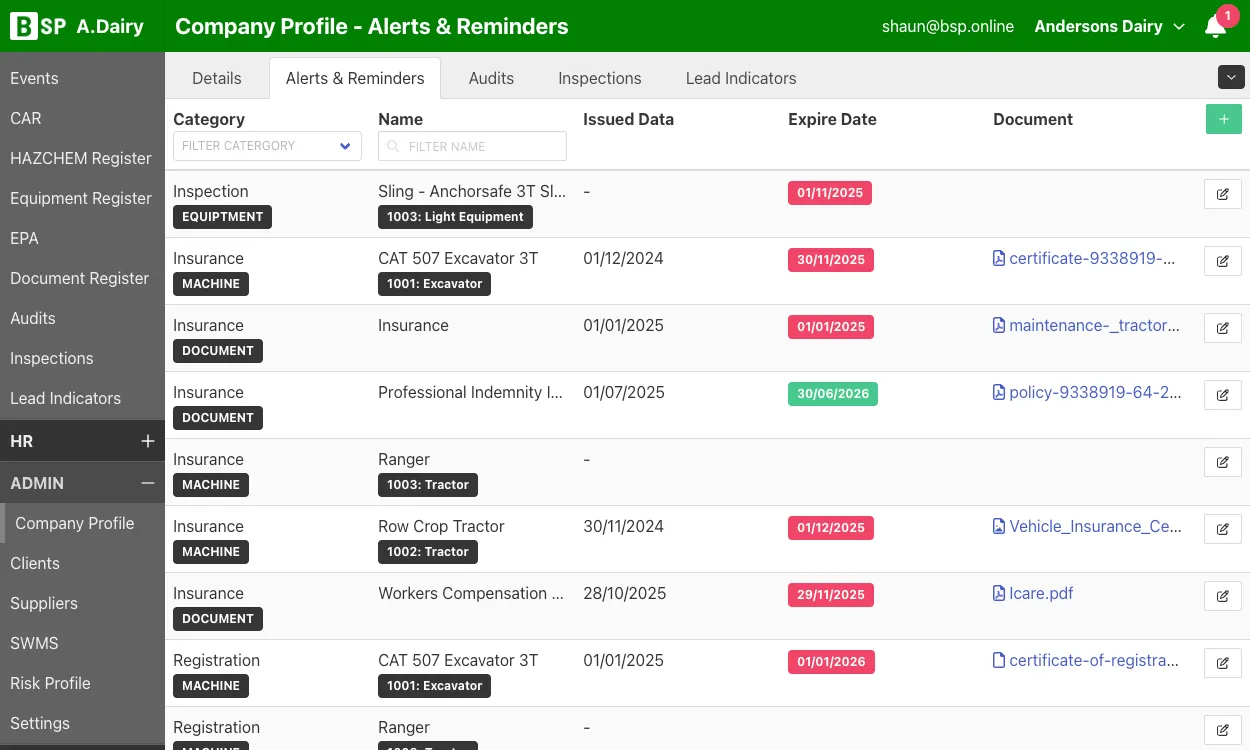Open Vehicle_Insurance_Ce document link

[1088, 526]
